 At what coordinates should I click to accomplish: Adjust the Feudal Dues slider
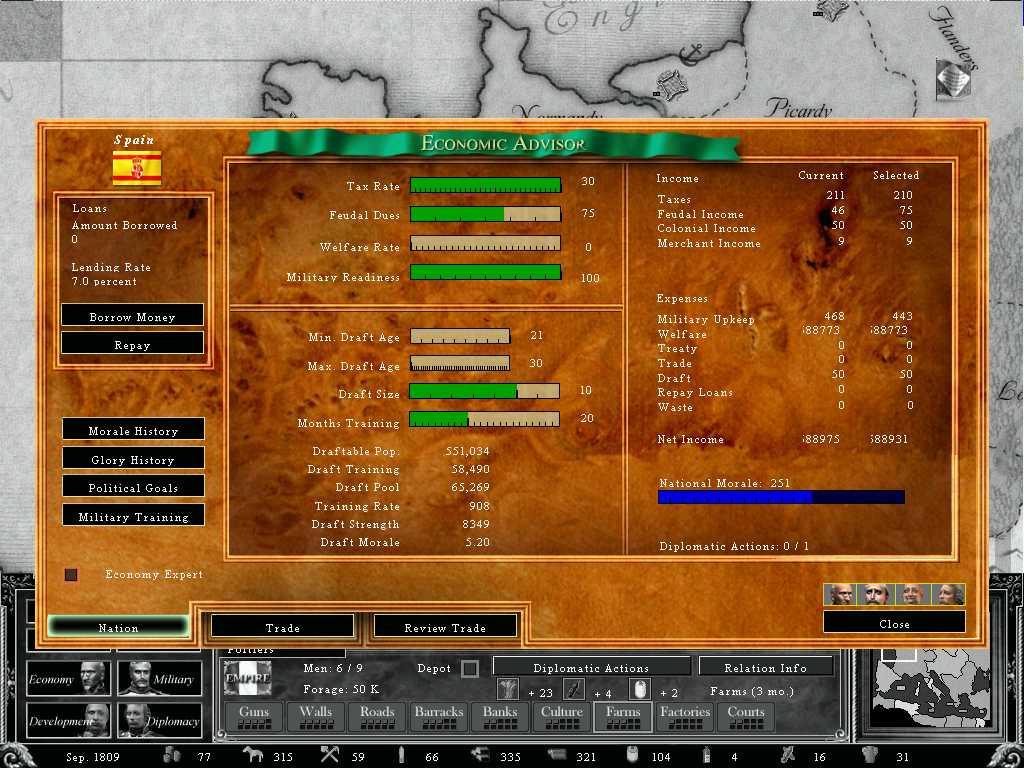click(x=485, y=214)
